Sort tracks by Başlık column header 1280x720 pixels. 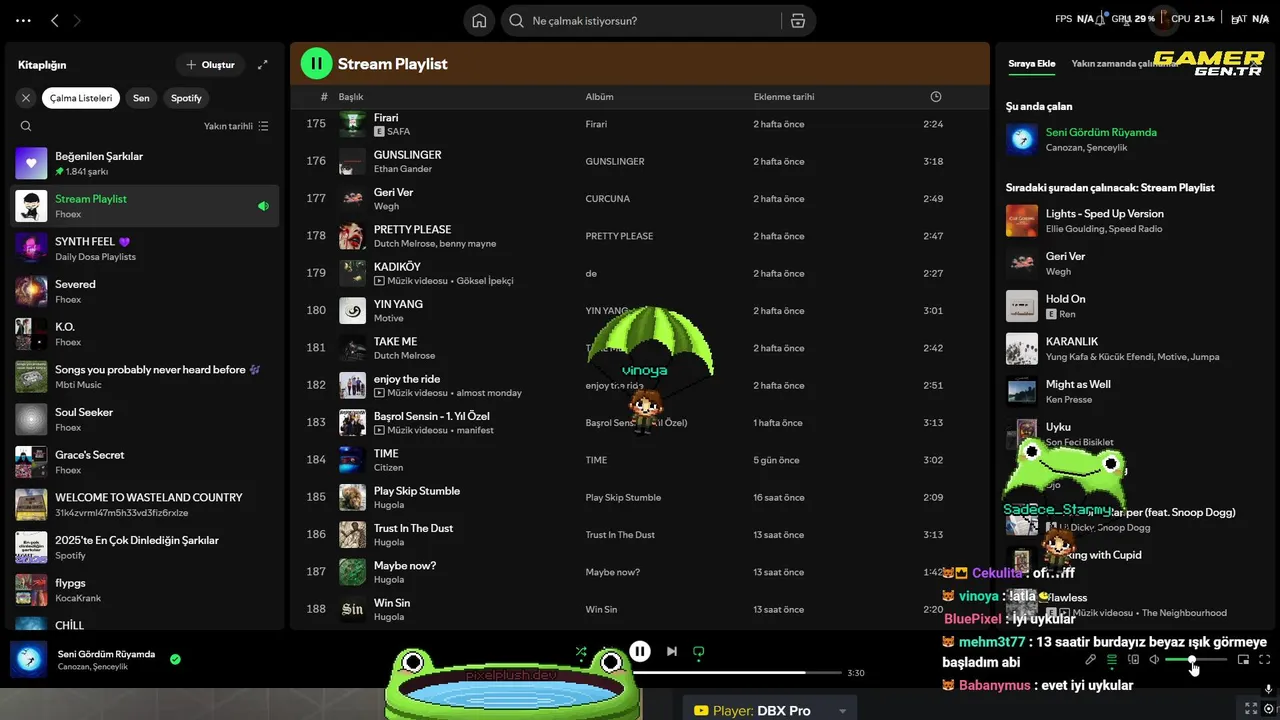pos(351,97)
